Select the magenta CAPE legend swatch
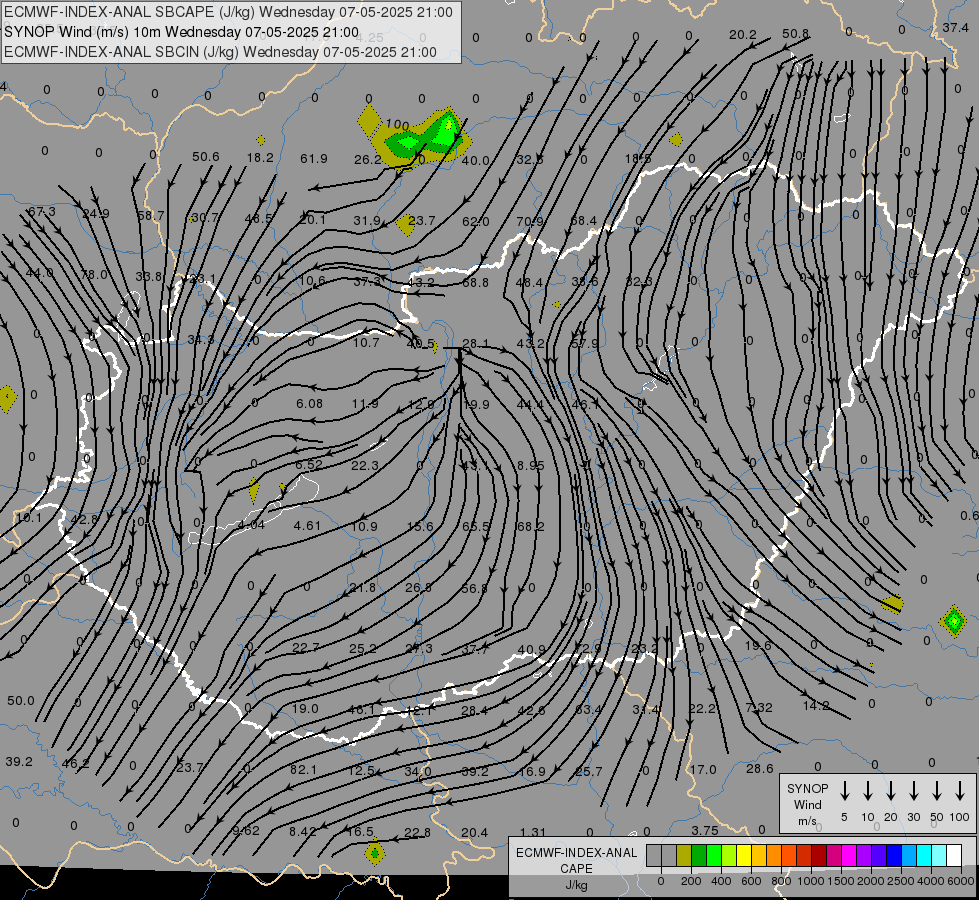Screen dimensions: 979x900 click(x=849, y=855)
